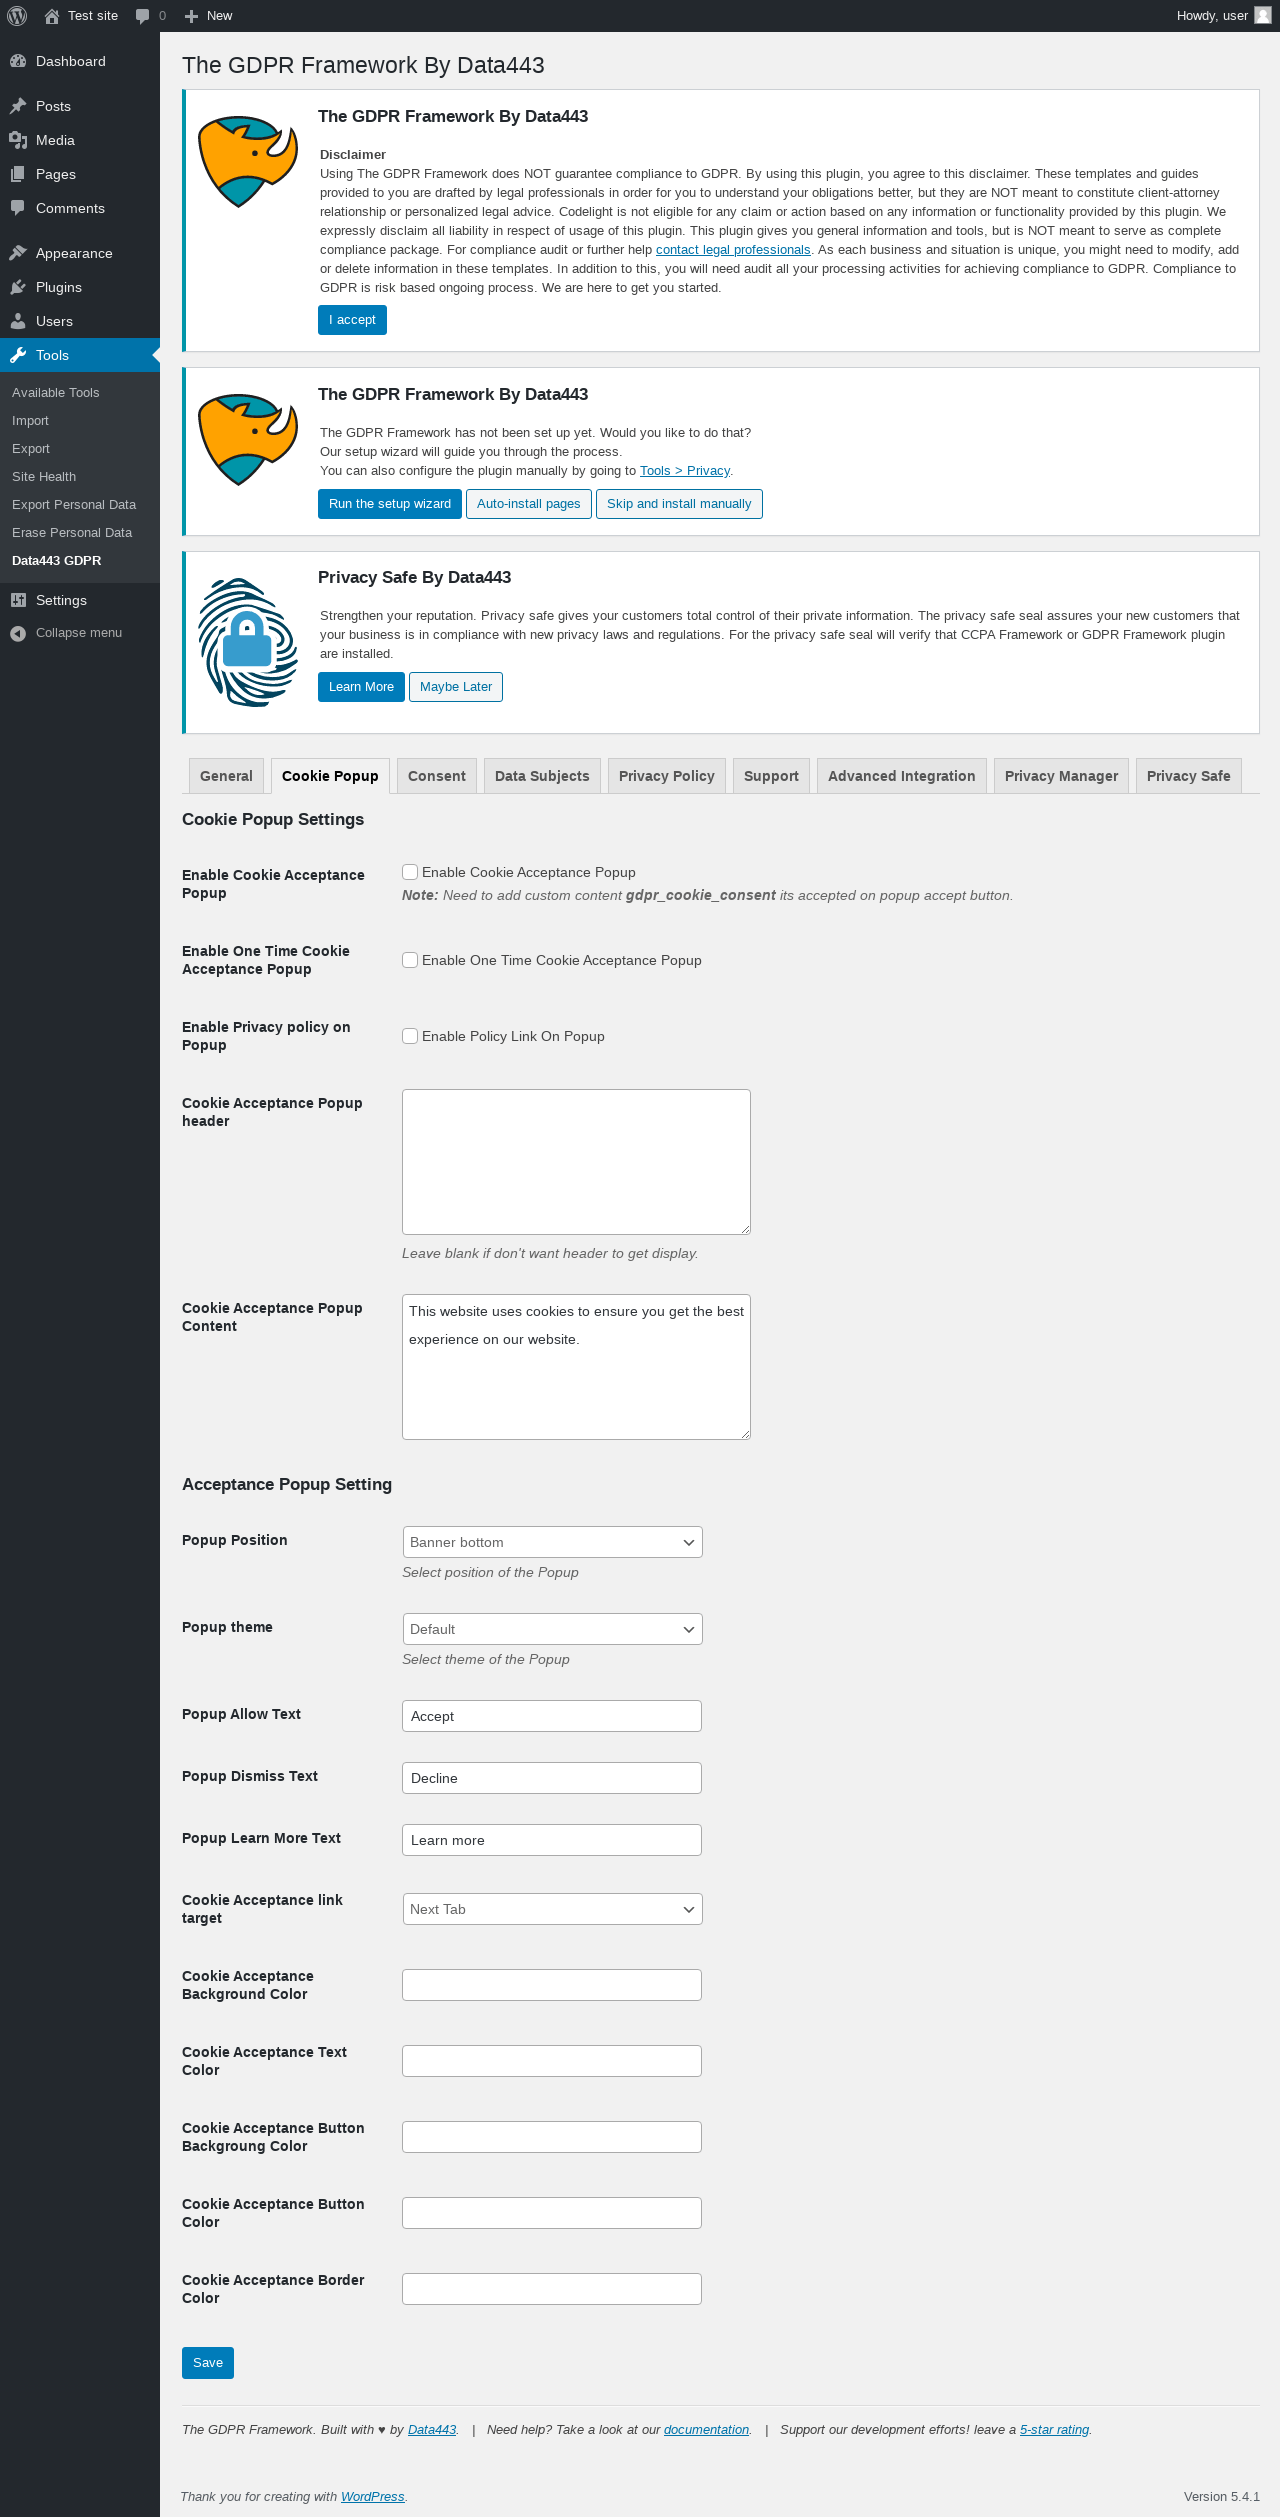This screenshot has height=2517, width=1280.
Task: Click the Cookie Acceptance Text Color field
Action: click(552, 2061)
